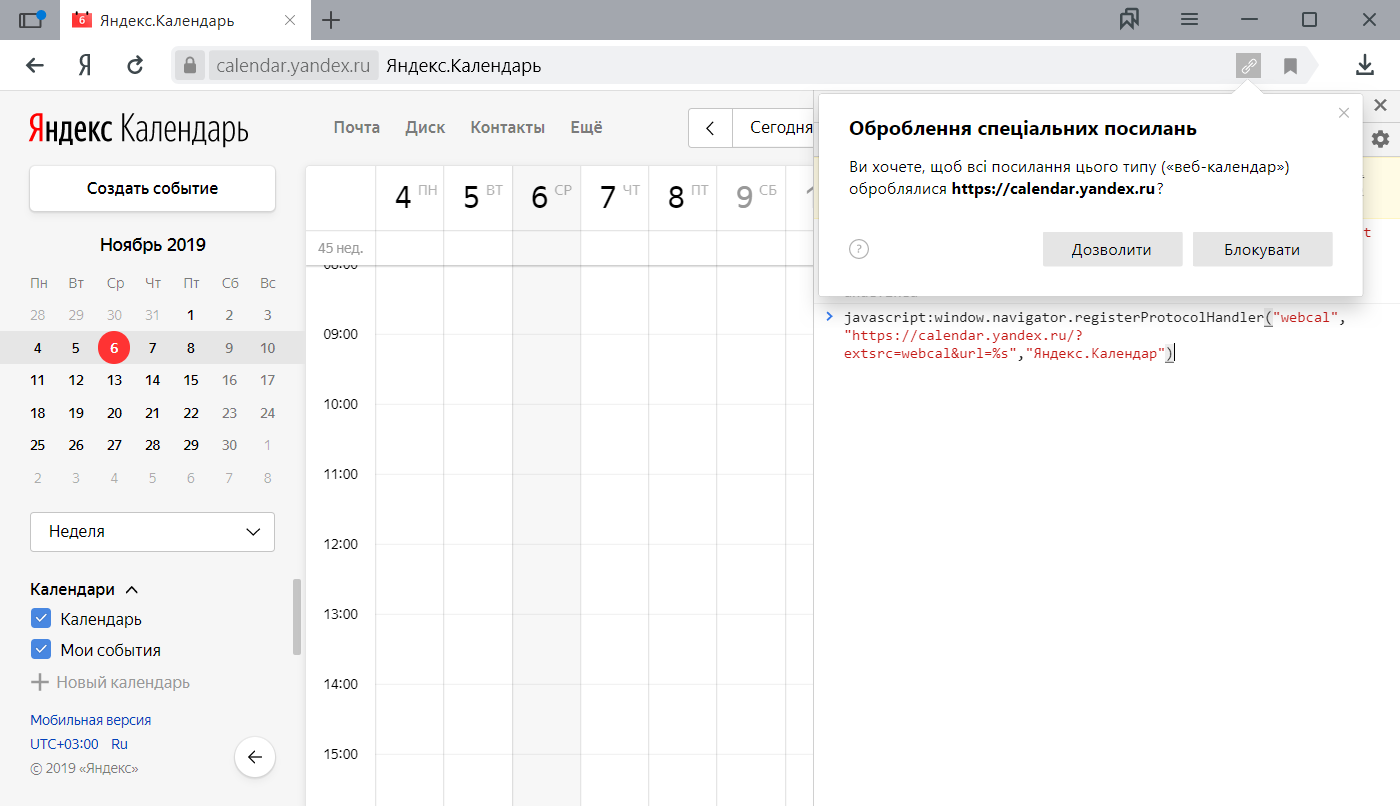Image resolution: width=1400 pixels, height=806 pixels.
Task: Go back using the browser back arrow
Action: [35, 66]
